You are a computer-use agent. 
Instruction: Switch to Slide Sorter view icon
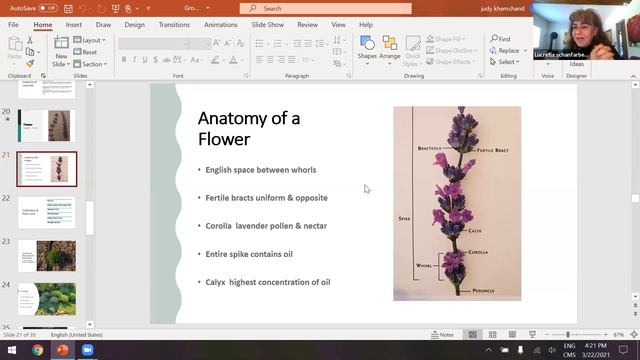point(492,335)
